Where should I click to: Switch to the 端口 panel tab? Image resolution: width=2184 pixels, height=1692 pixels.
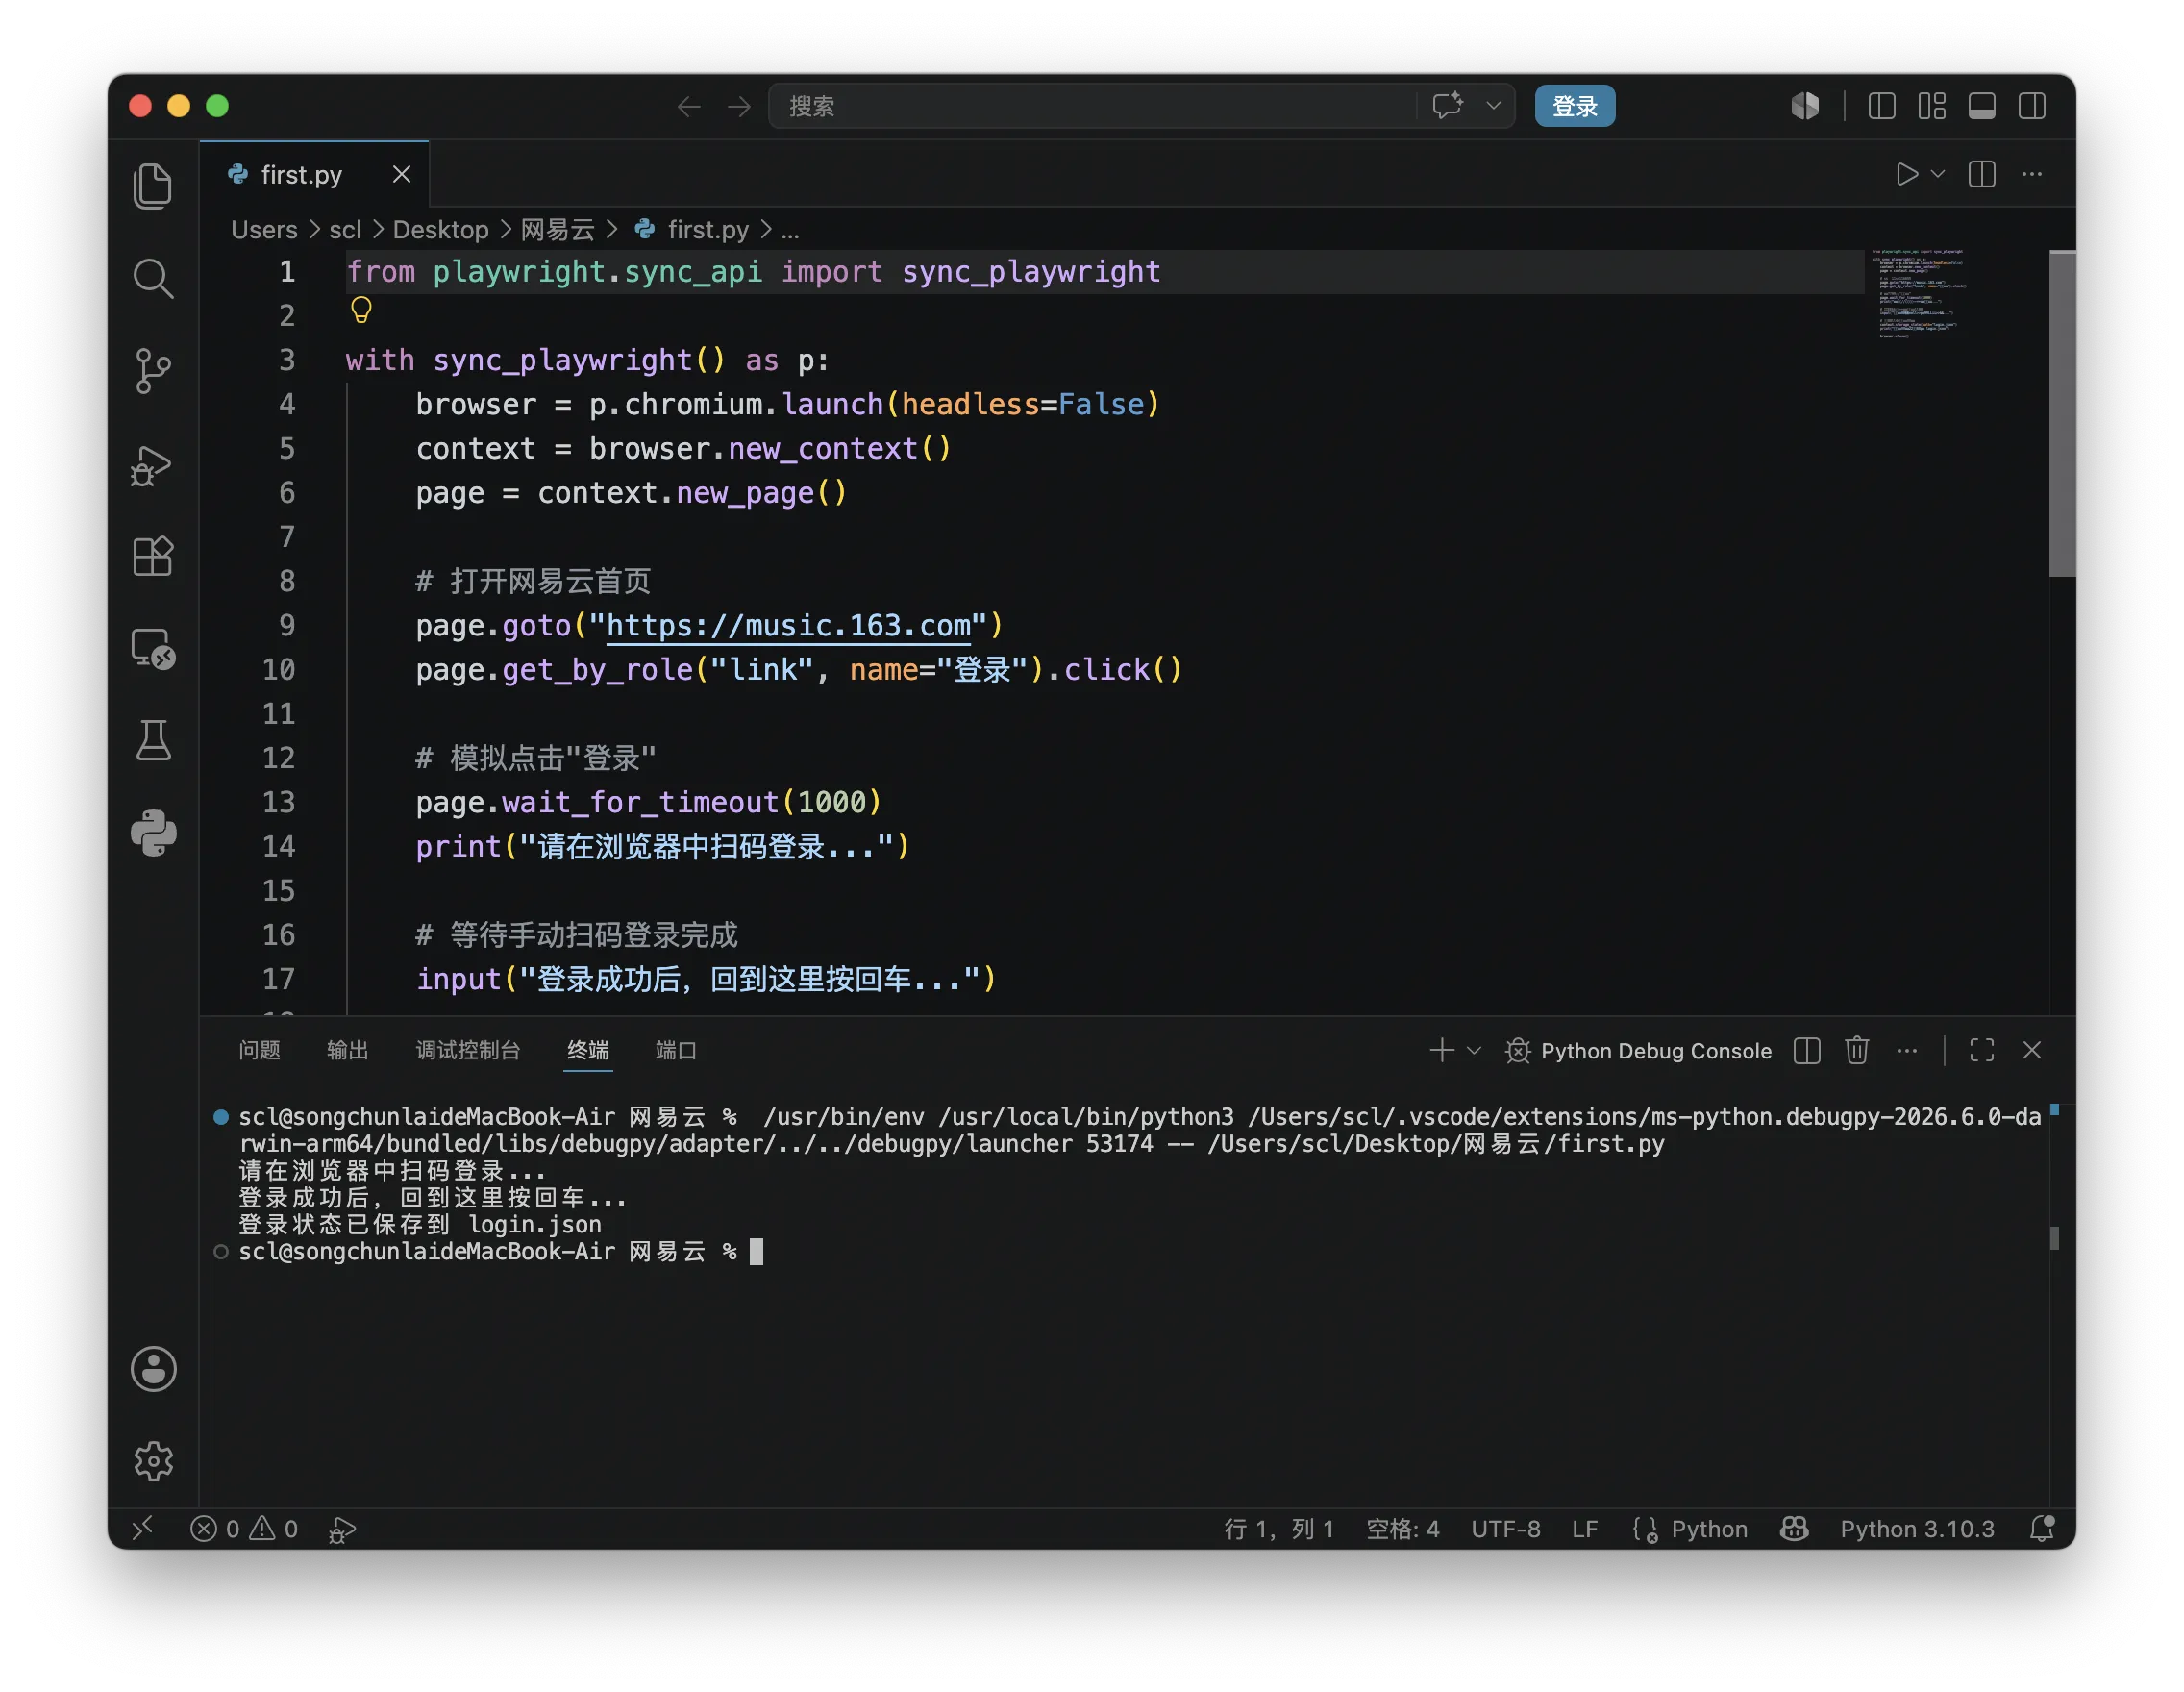tap(676, 1050)
